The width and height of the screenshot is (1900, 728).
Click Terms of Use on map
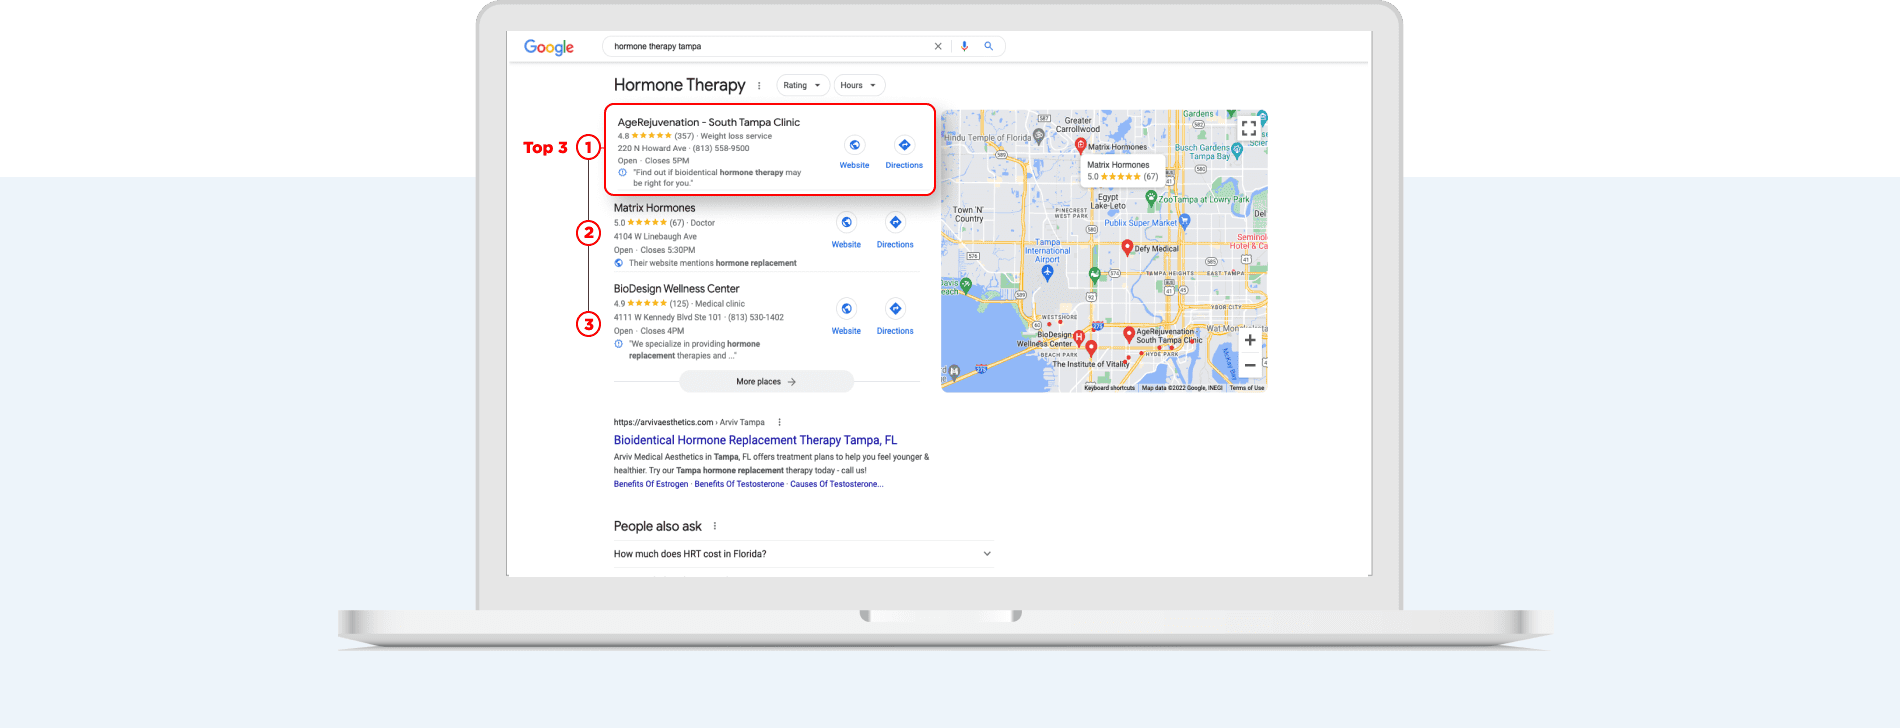[x=1247, y=388]
